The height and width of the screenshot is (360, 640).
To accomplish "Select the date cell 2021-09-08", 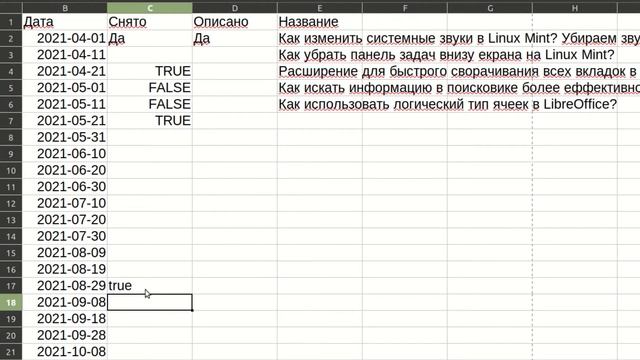I will click(x=64, y=302).
